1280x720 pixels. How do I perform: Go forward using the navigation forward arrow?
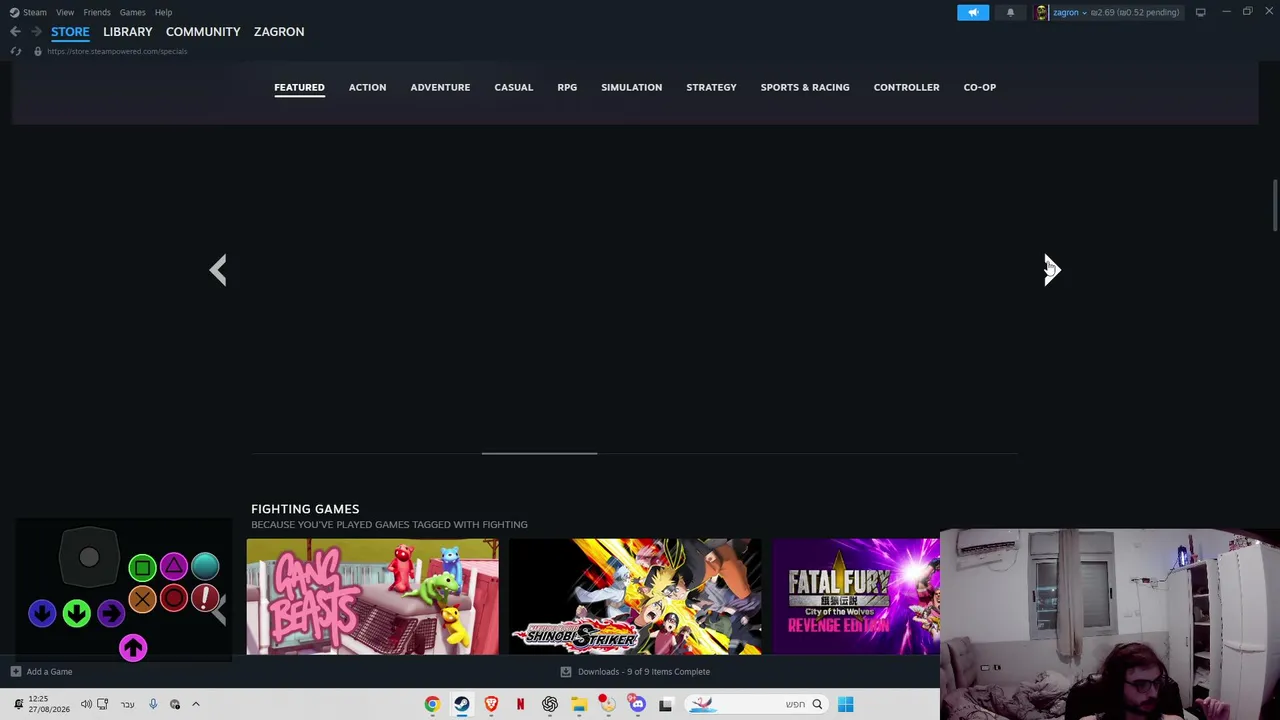point(36,32)
